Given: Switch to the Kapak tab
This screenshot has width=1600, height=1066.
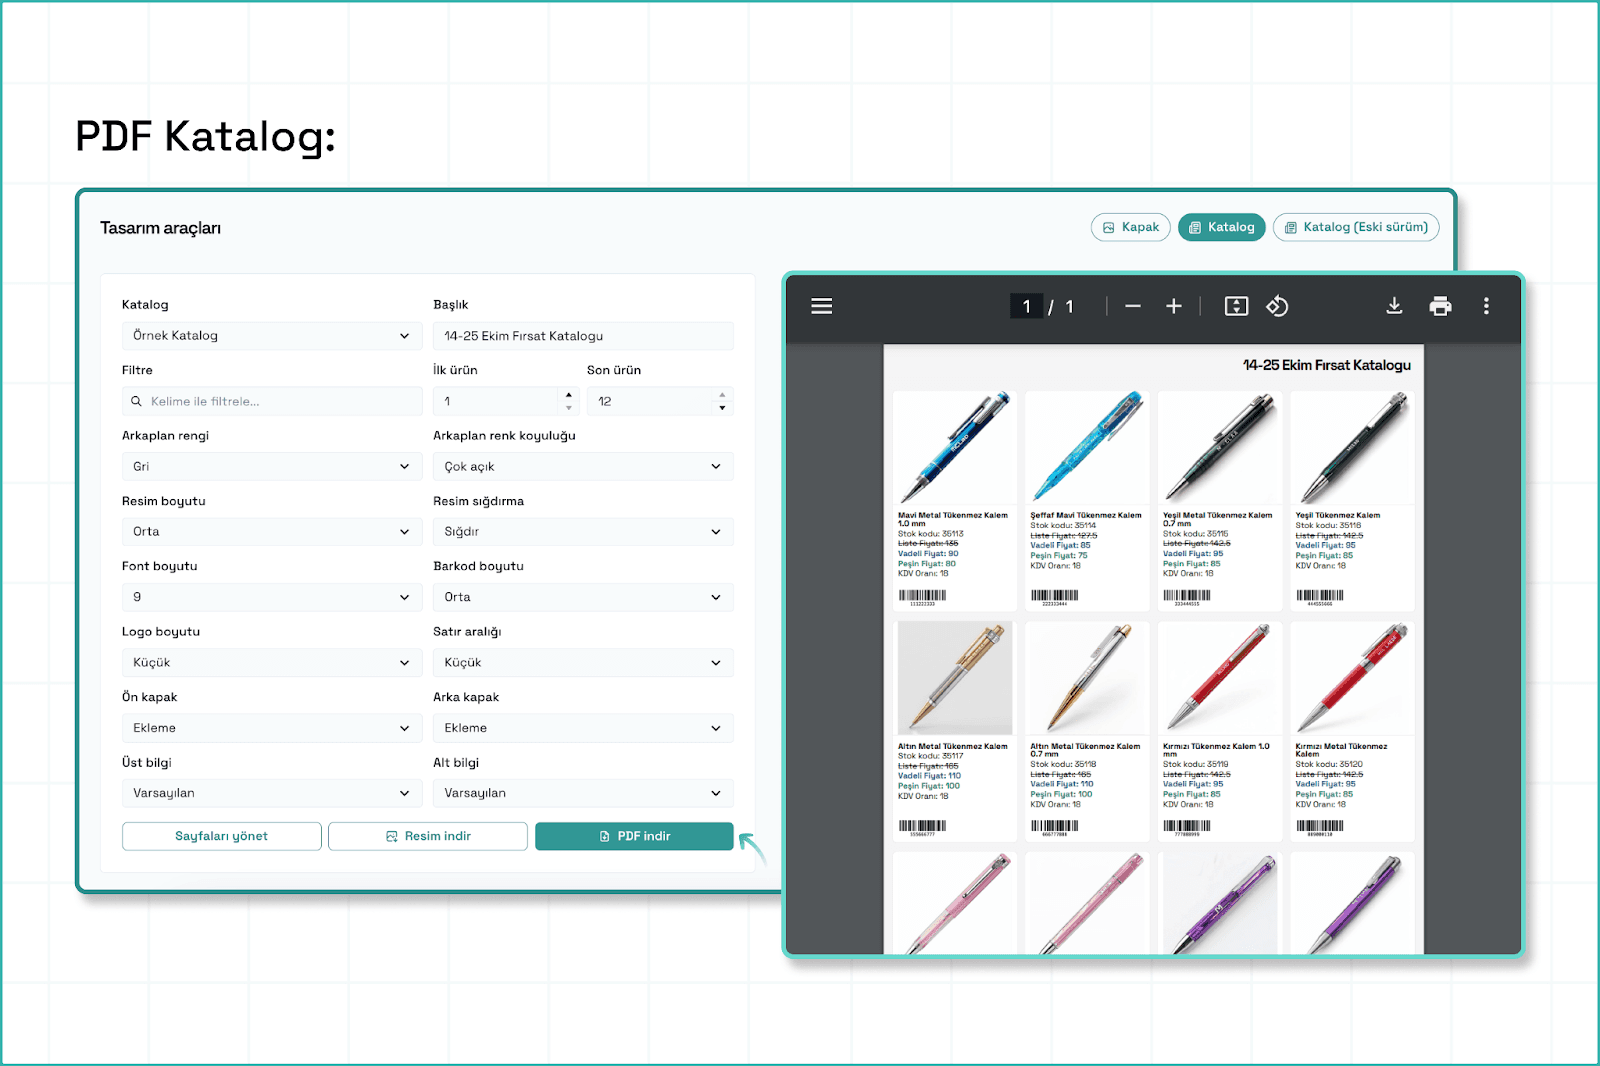Looking at the screenshot, I should click(1130, 228).
